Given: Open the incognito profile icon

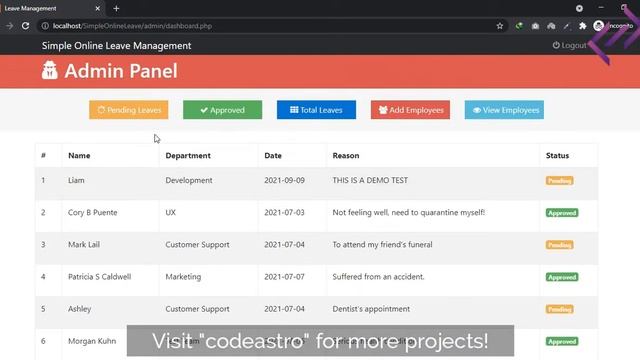Looking at the screenshot, I should point(598,26).
